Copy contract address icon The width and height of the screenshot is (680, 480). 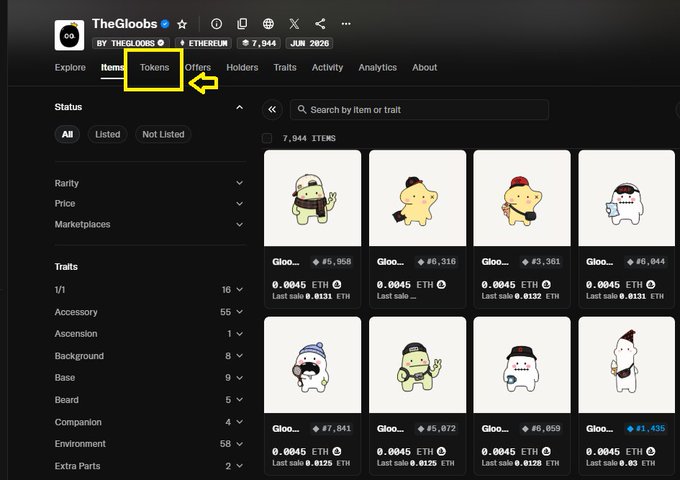click(242, 24)
